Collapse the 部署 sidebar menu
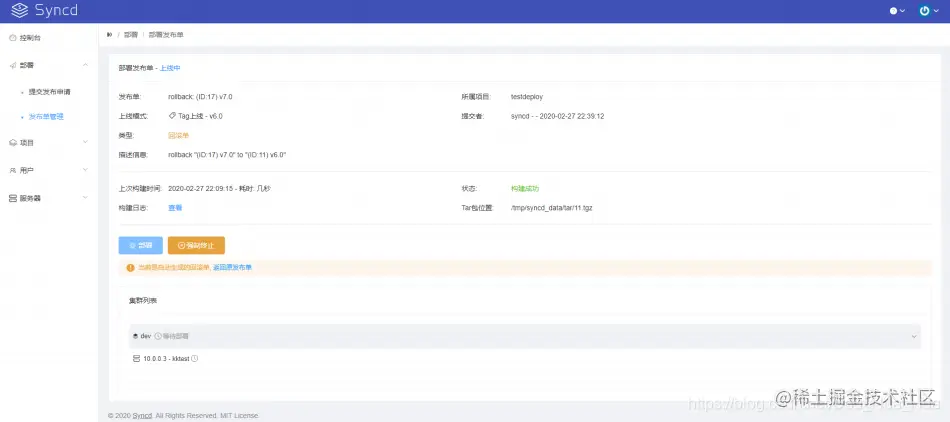Image resolution: width=950 pixels, height=422 pixels. [x=85, y=65]
